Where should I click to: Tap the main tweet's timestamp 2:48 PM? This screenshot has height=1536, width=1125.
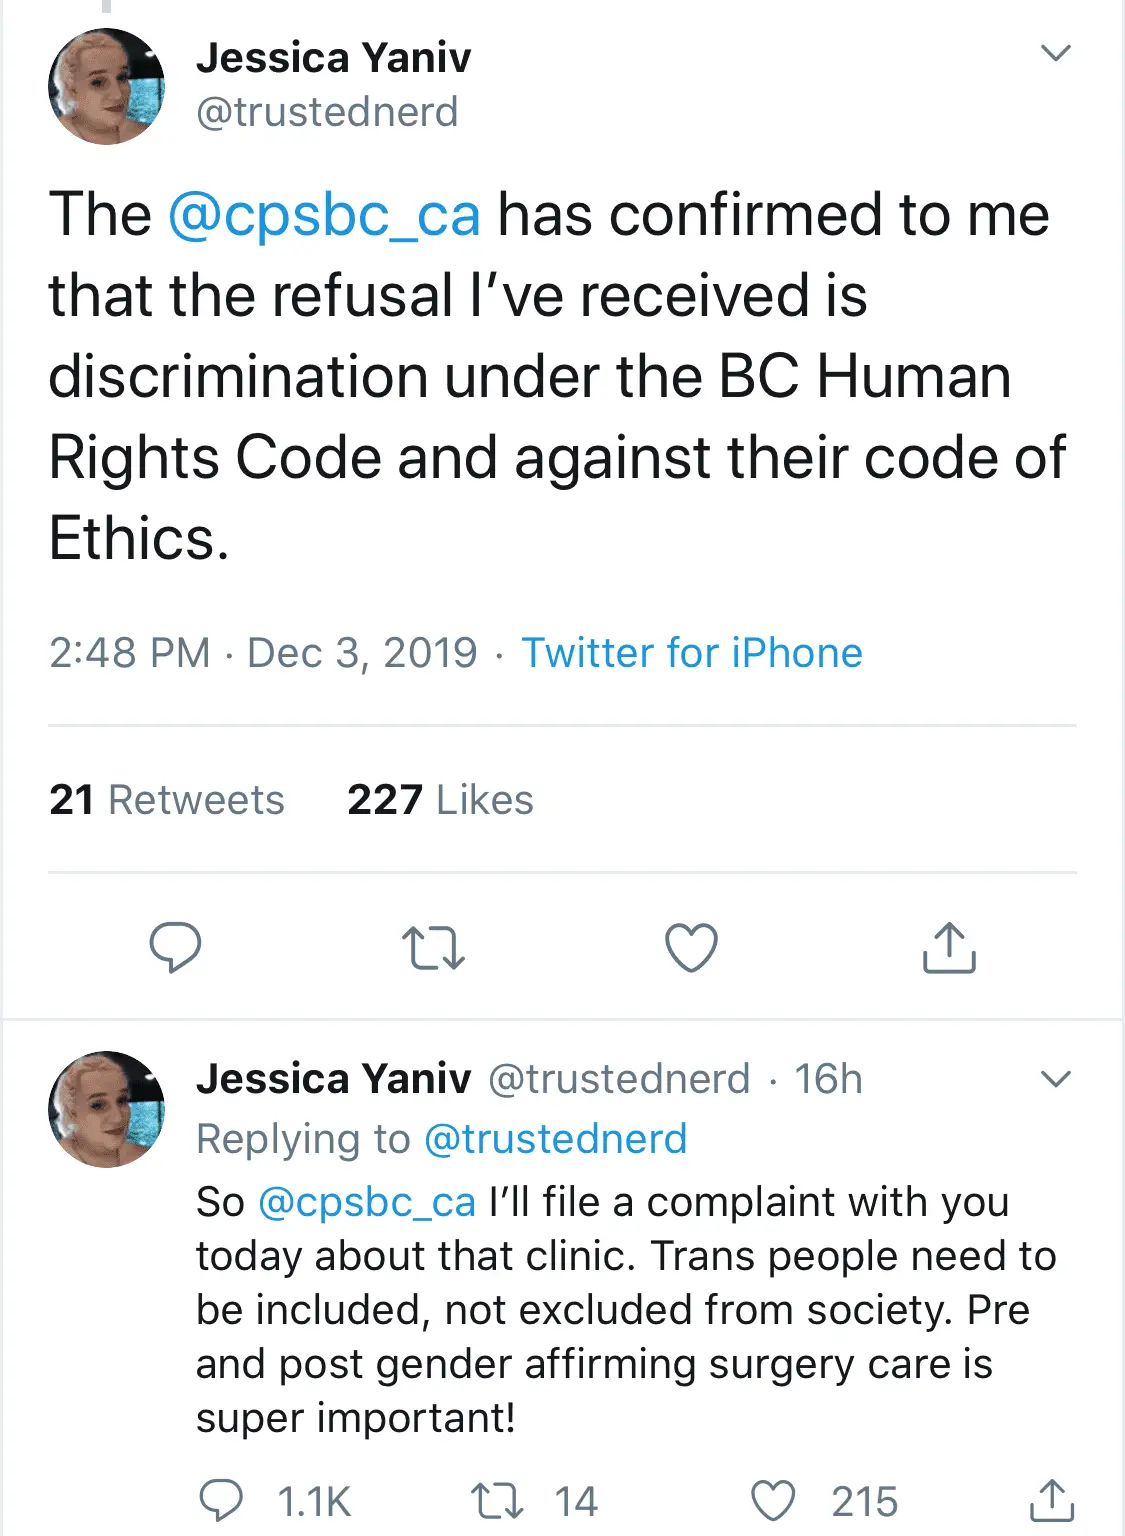point(129,653)
